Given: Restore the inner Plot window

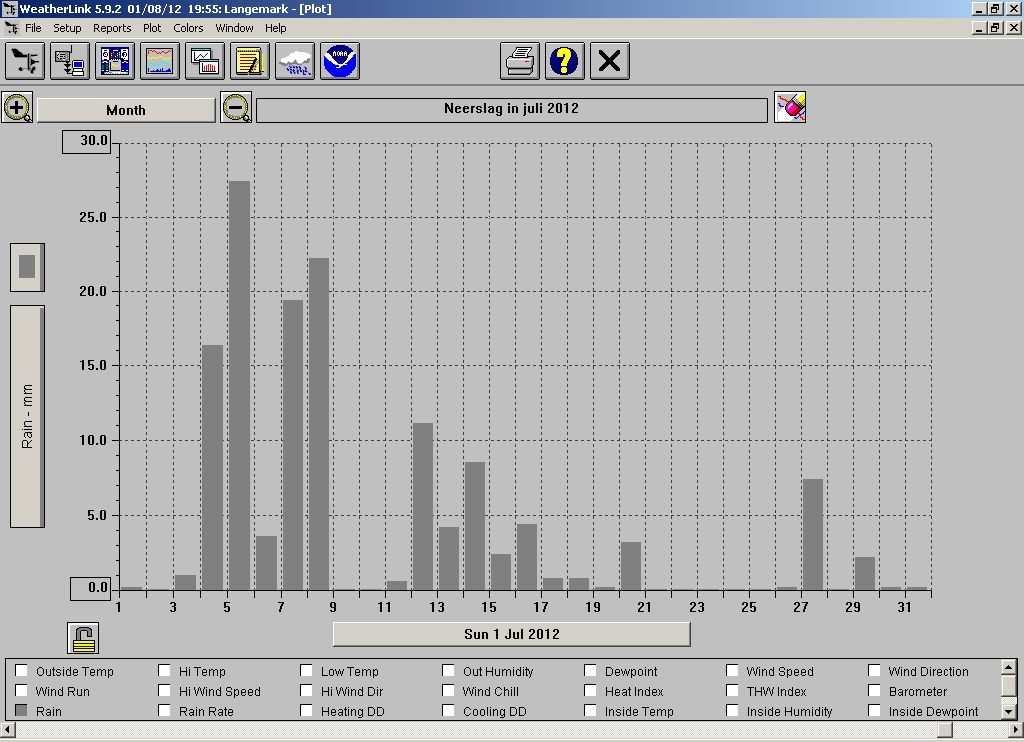Looking at the screenshot, I should click(995, 28).
